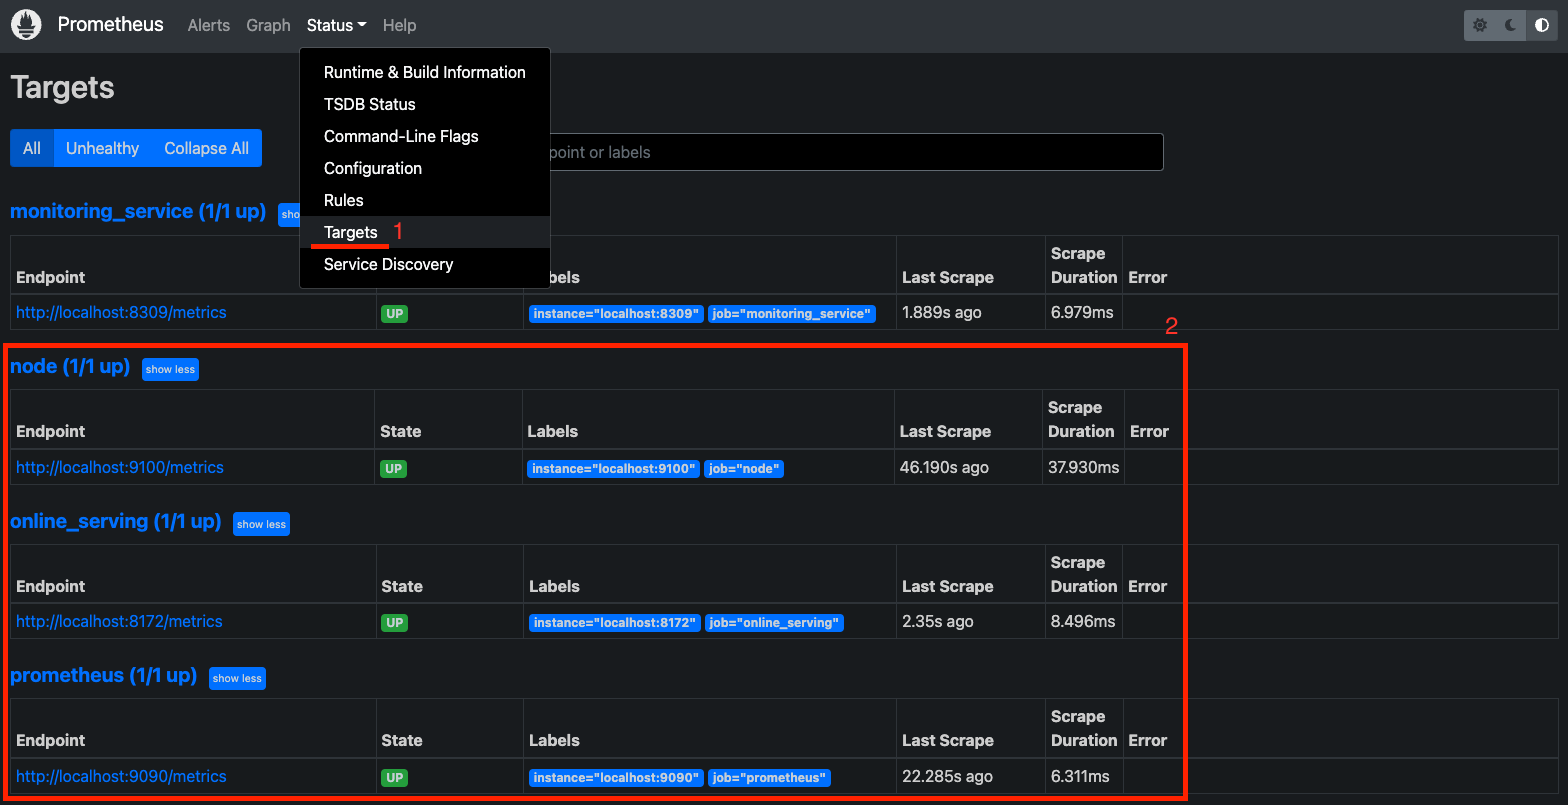Click the node table Endpoint column header

click(51, 431)
